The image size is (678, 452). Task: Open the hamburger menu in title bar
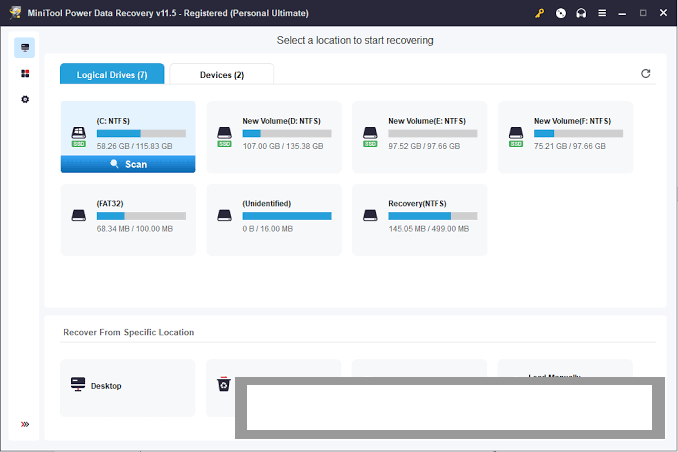(602, 13)
